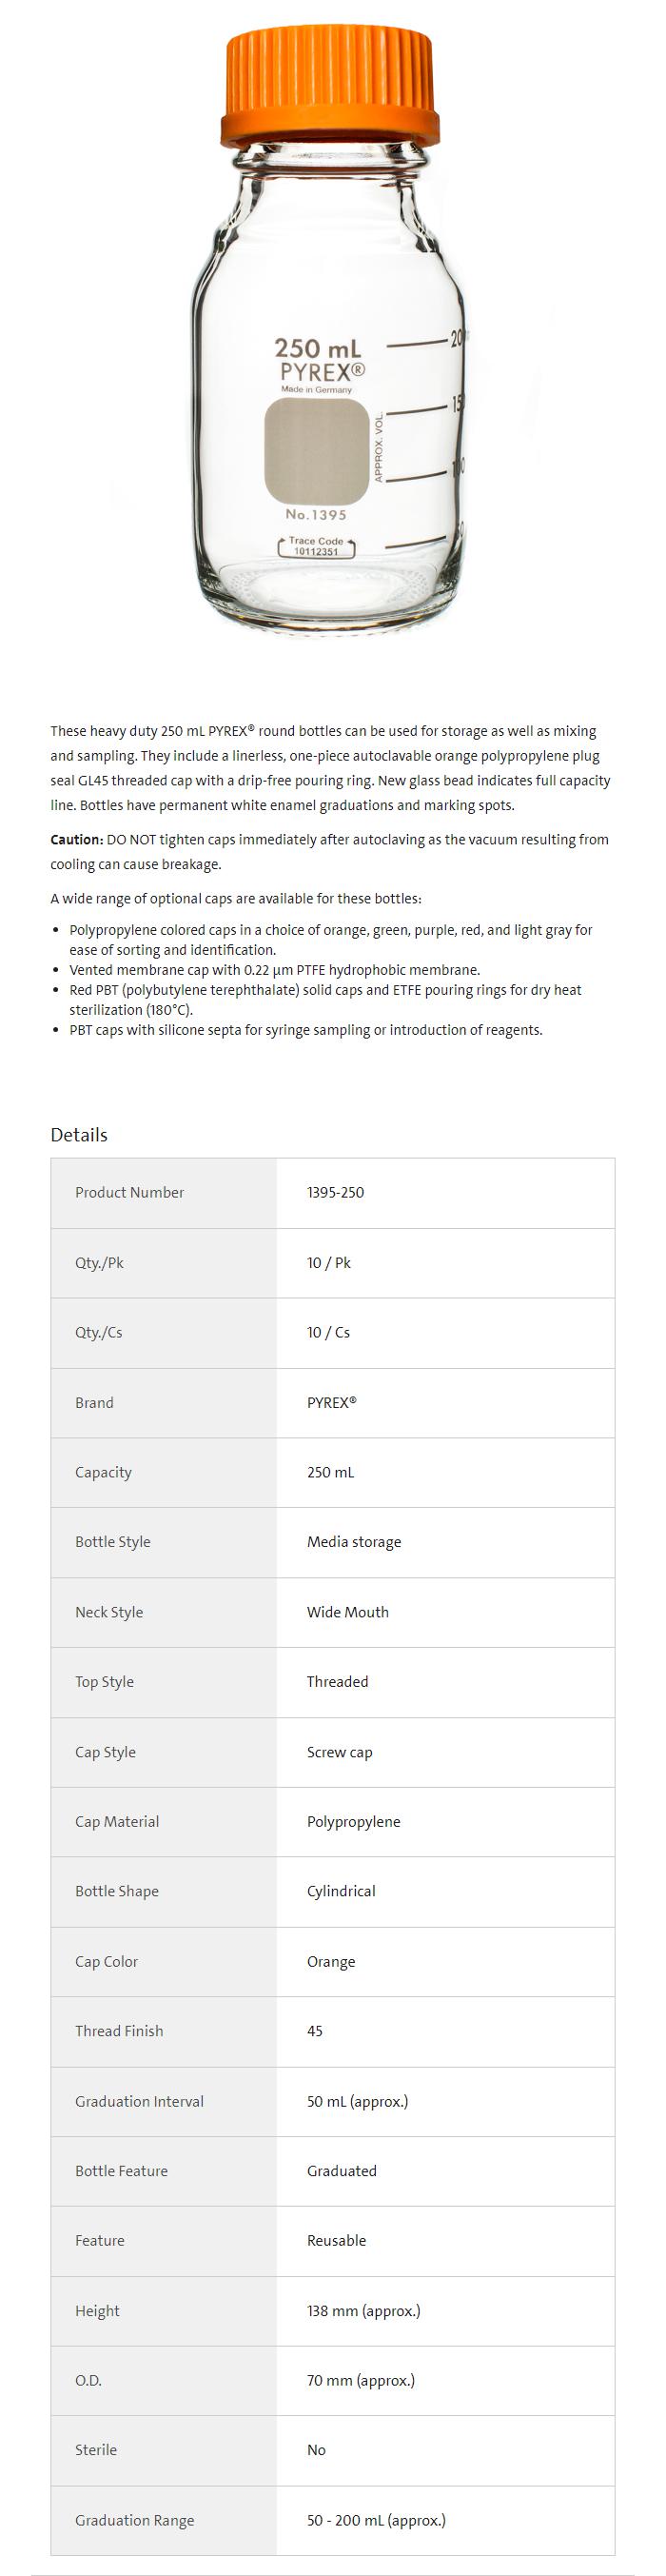The image size is (666, 2576).
Task: Click the Graduation Interval row label
Action: (x=139, y=2101)
